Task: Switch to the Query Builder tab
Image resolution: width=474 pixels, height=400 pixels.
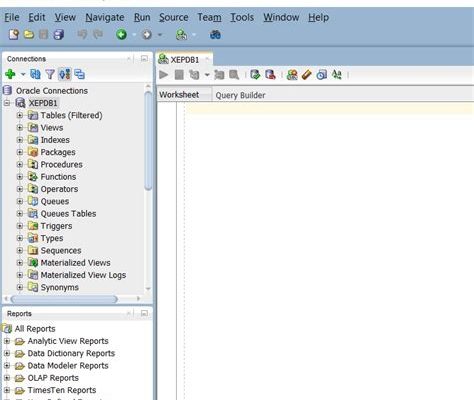Action: 240,95
